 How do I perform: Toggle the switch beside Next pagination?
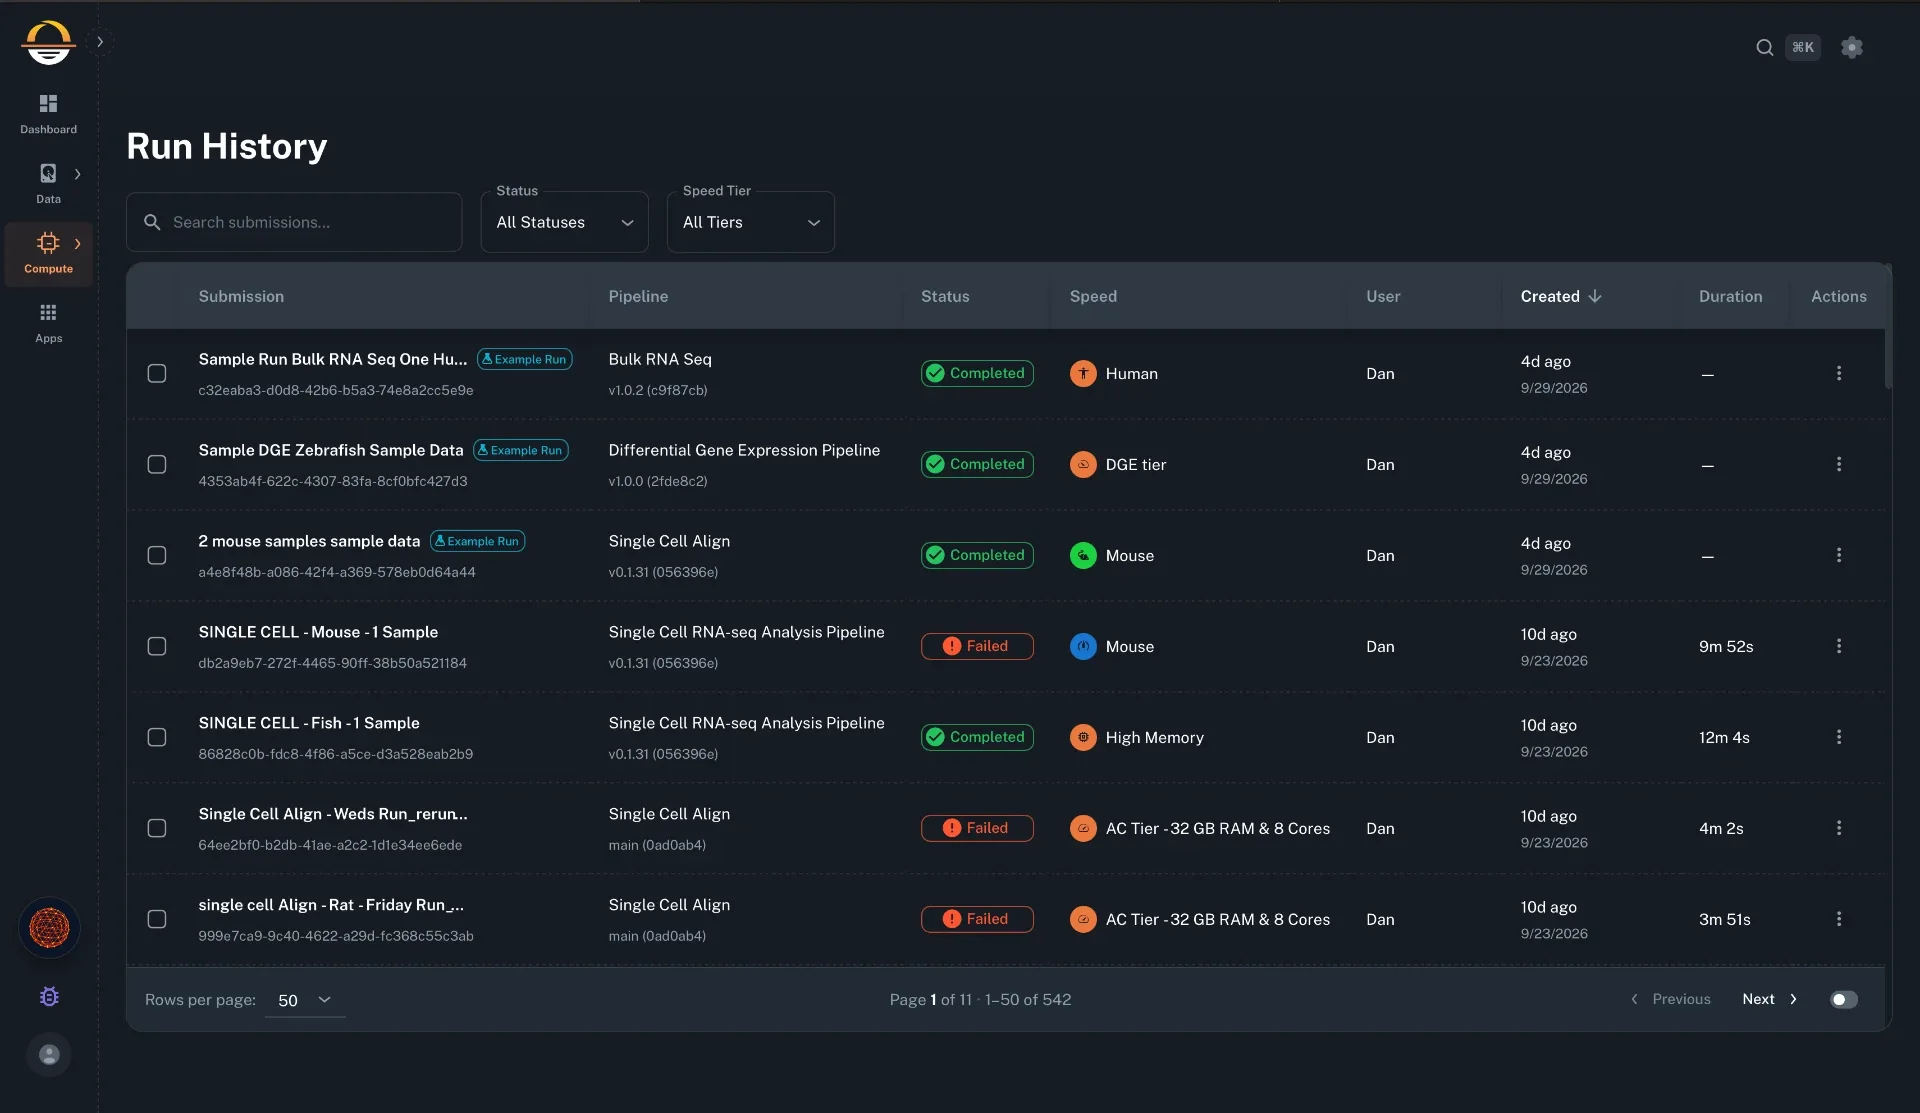[1844, 1000]
